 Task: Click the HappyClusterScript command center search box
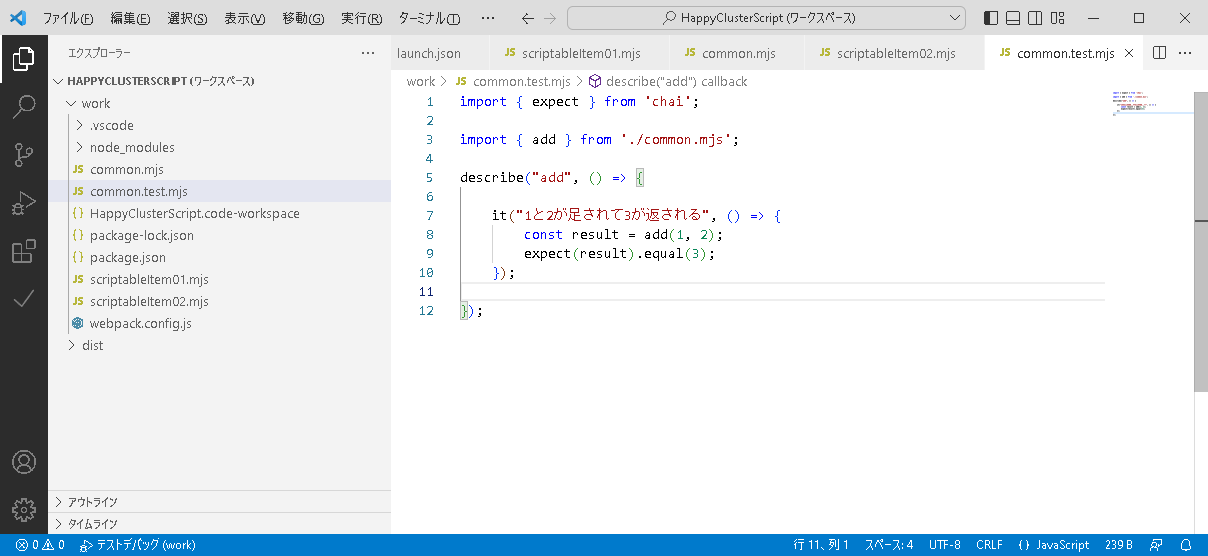pyautogui.click(x=766, y=18)
